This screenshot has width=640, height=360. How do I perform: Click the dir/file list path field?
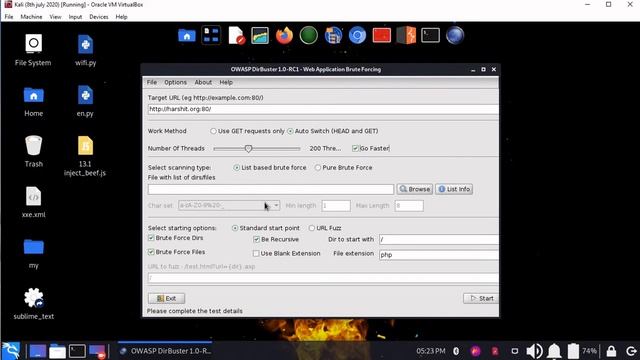coord(271,189)
